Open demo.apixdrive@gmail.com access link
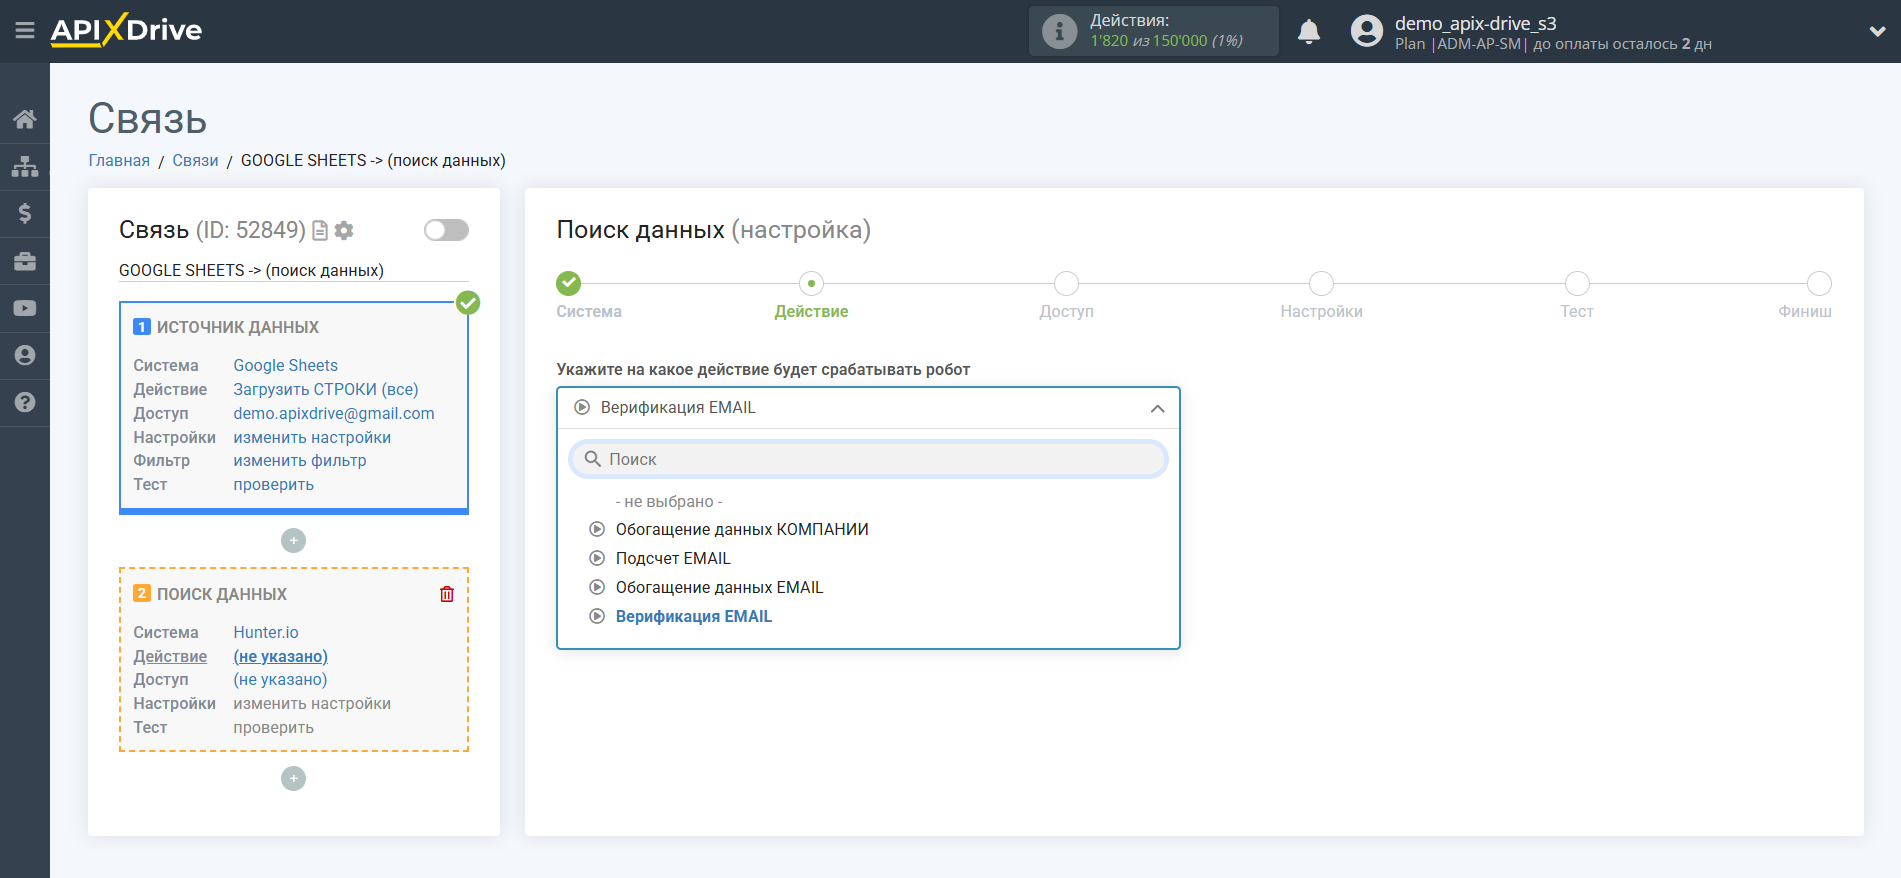Screen dimensions: 1901x878 [x=334, y=413]
